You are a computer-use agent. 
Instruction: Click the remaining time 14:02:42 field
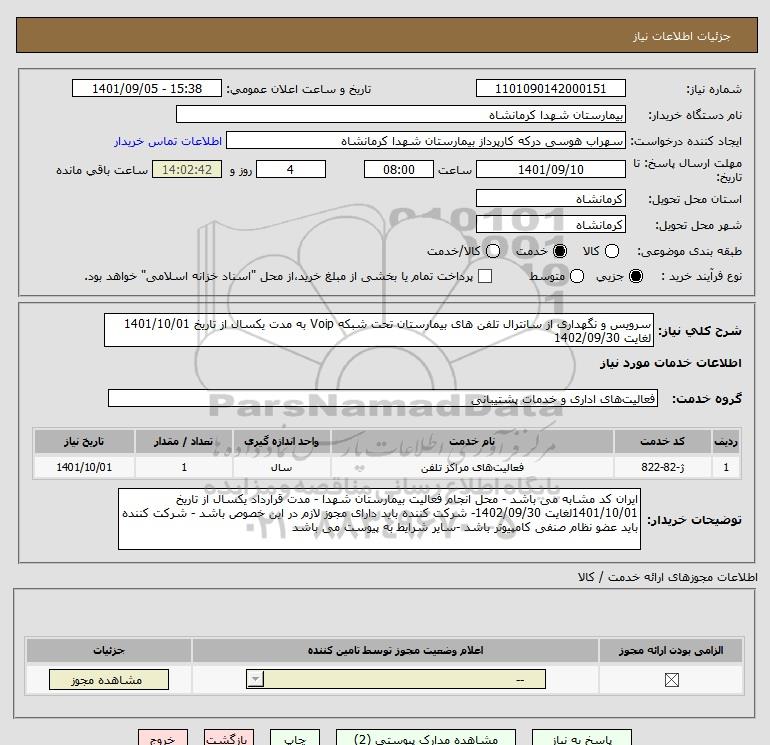click(187, 169)
